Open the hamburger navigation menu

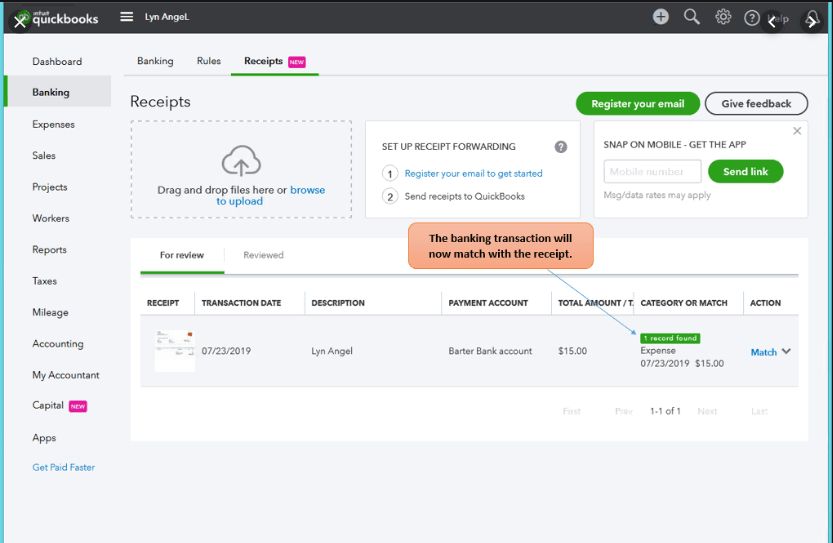126,17
